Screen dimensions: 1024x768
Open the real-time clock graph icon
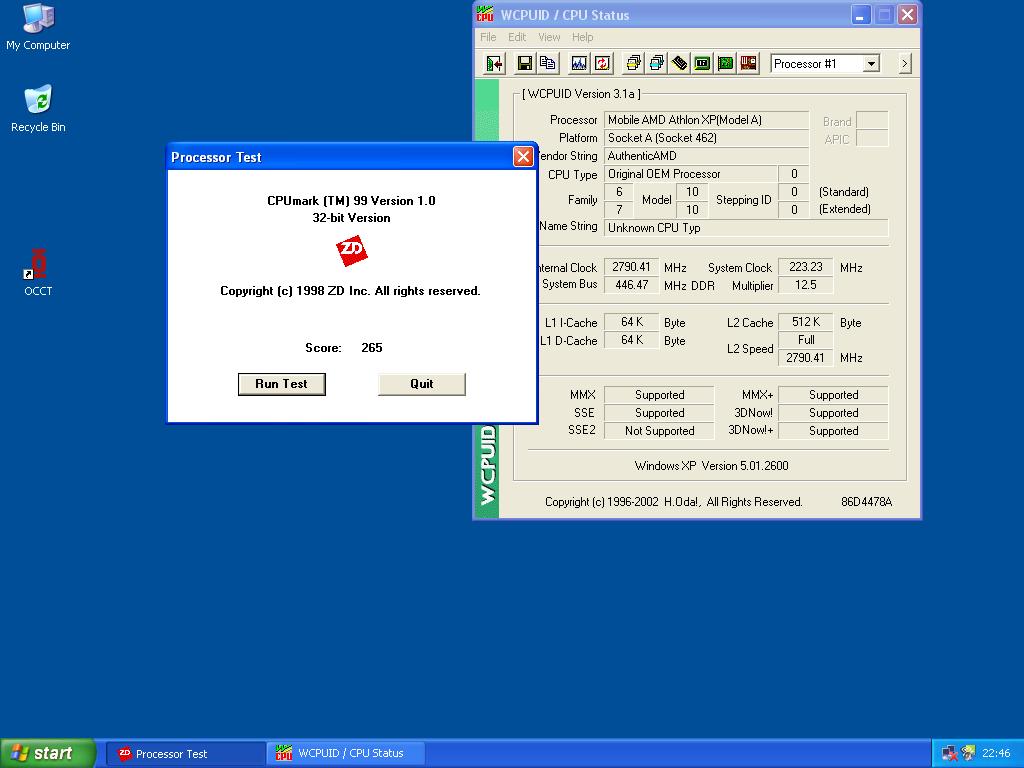(579, 63)
